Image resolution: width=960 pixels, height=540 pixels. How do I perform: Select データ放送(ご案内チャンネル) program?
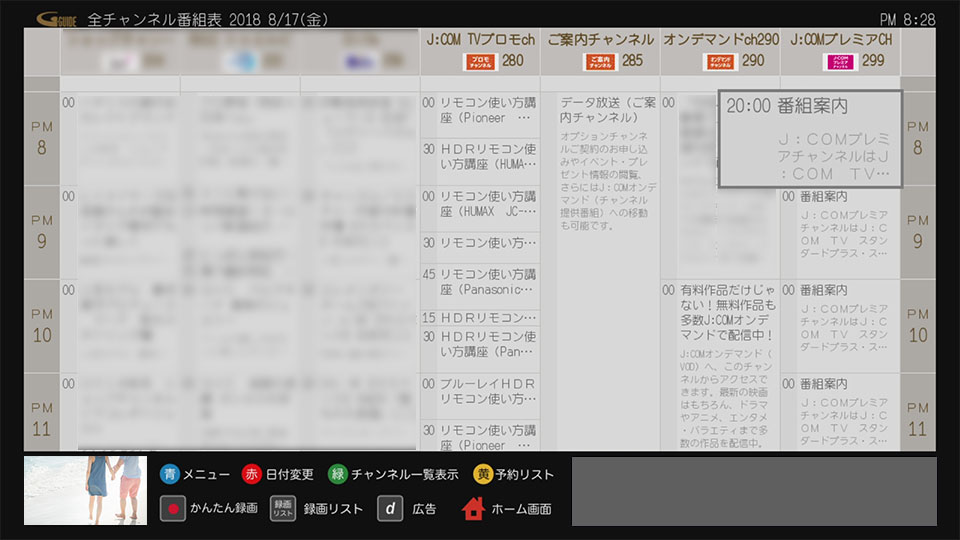(601, 272)
